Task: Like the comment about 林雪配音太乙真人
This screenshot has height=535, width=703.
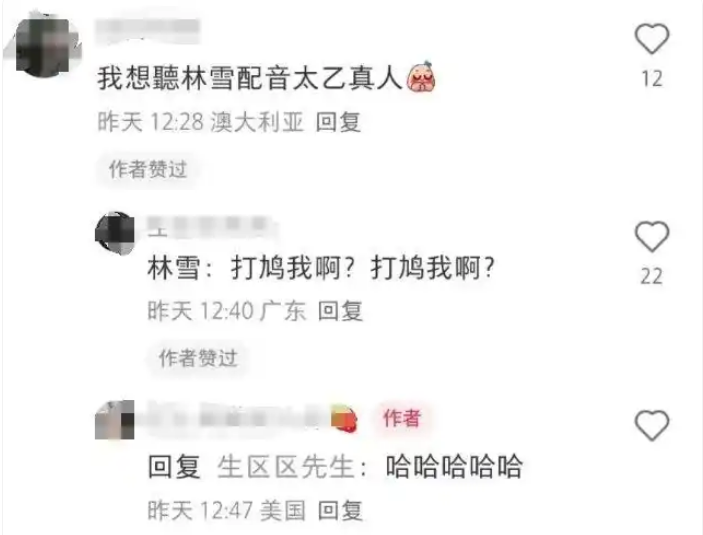Action: (x=651, y=39)
